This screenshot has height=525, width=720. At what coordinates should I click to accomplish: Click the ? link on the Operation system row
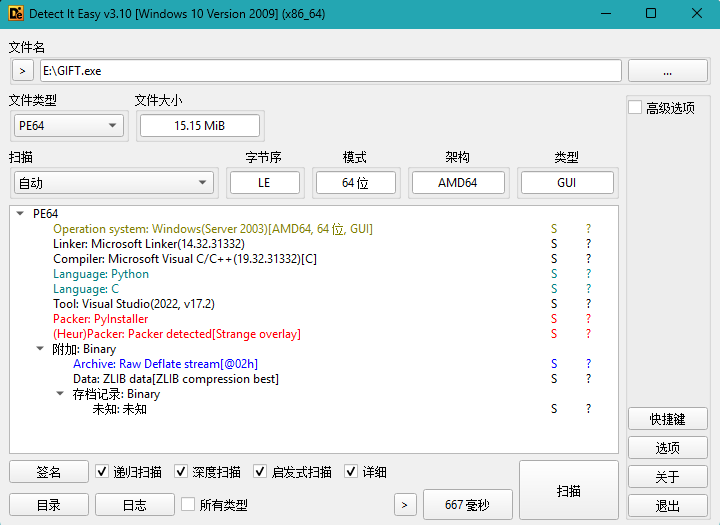[588, 229]
